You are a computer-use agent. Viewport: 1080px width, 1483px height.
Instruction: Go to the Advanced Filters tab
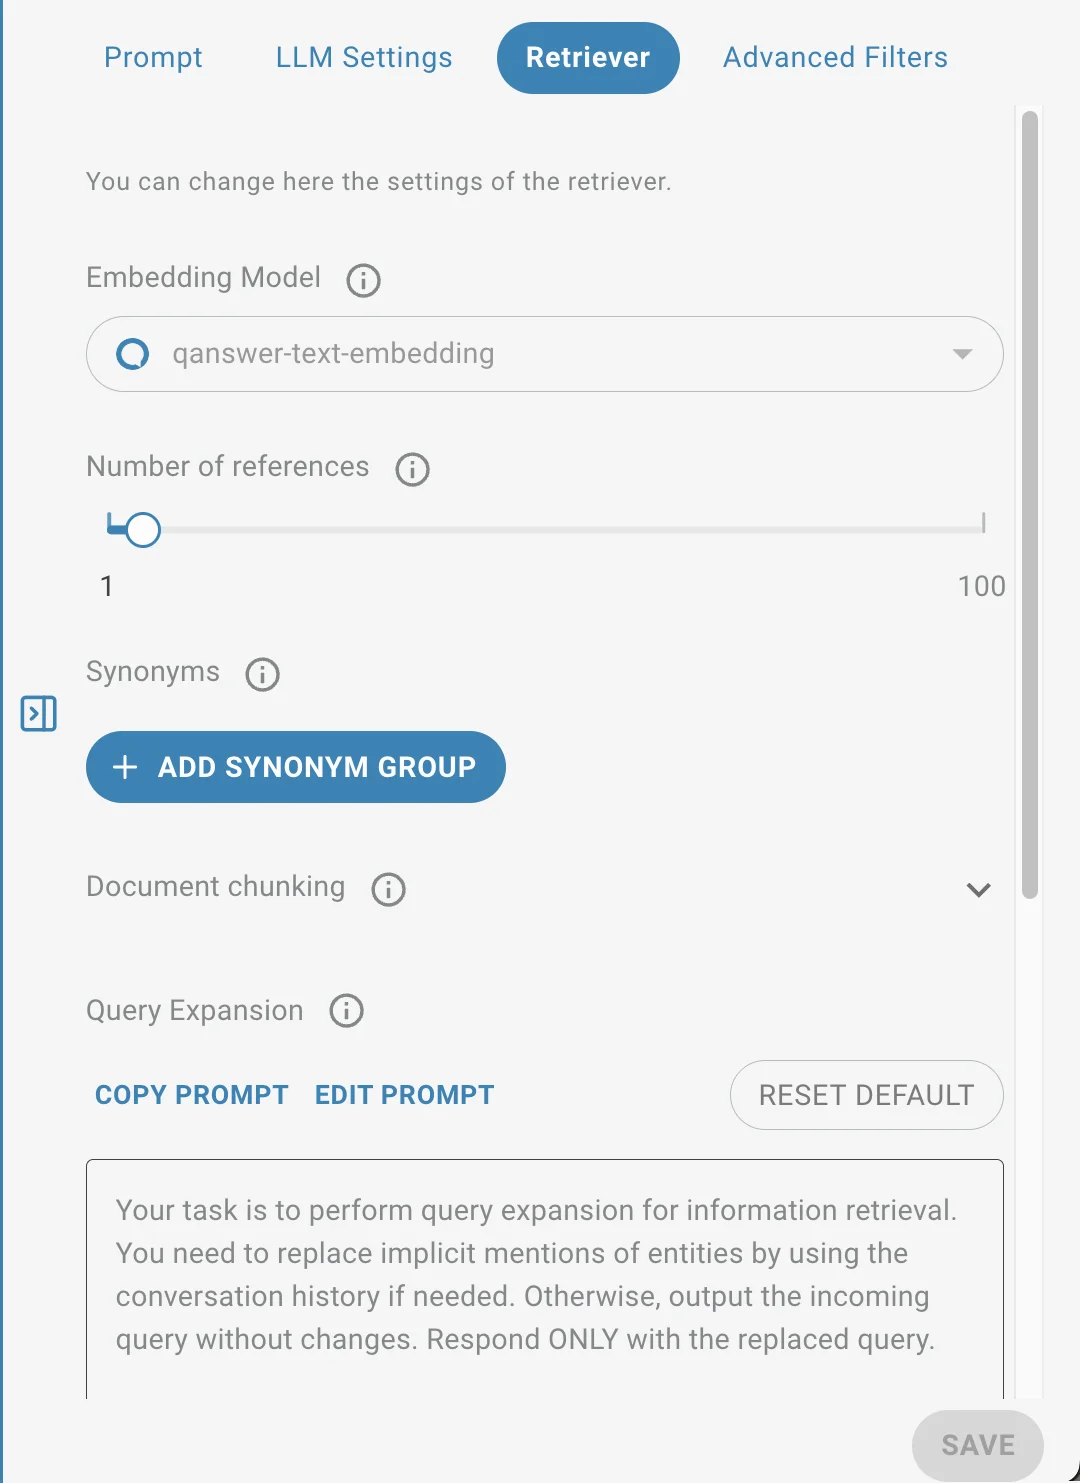[x=835, y=58]
